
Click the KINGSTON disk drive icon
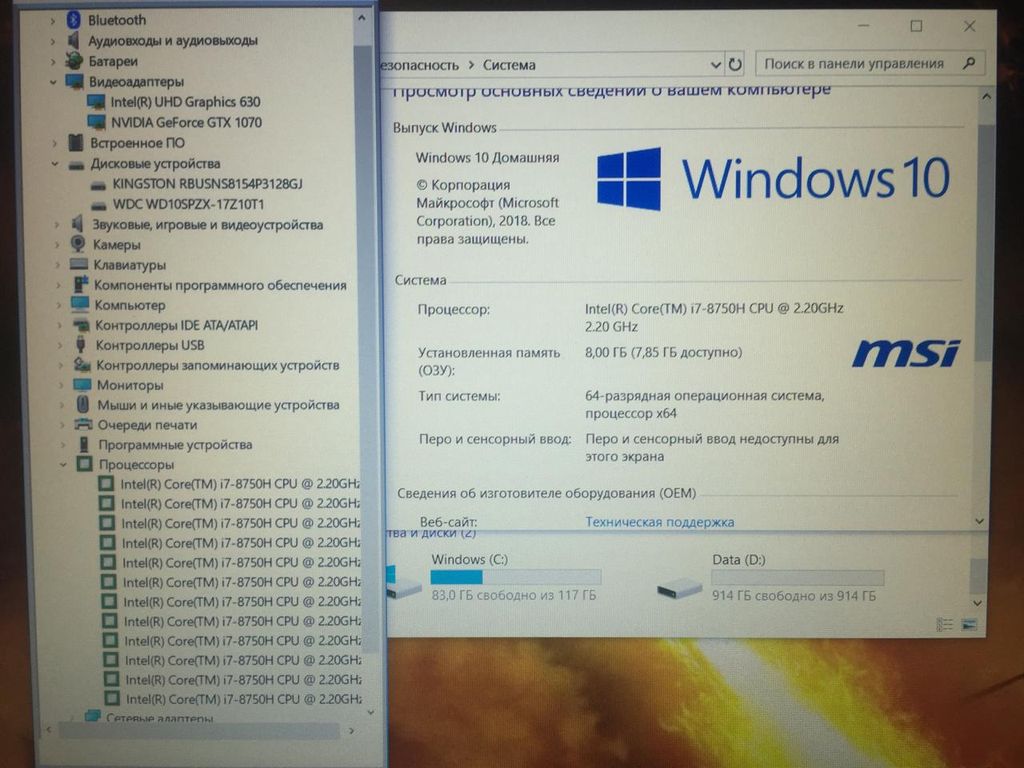[x=98, y=185]
